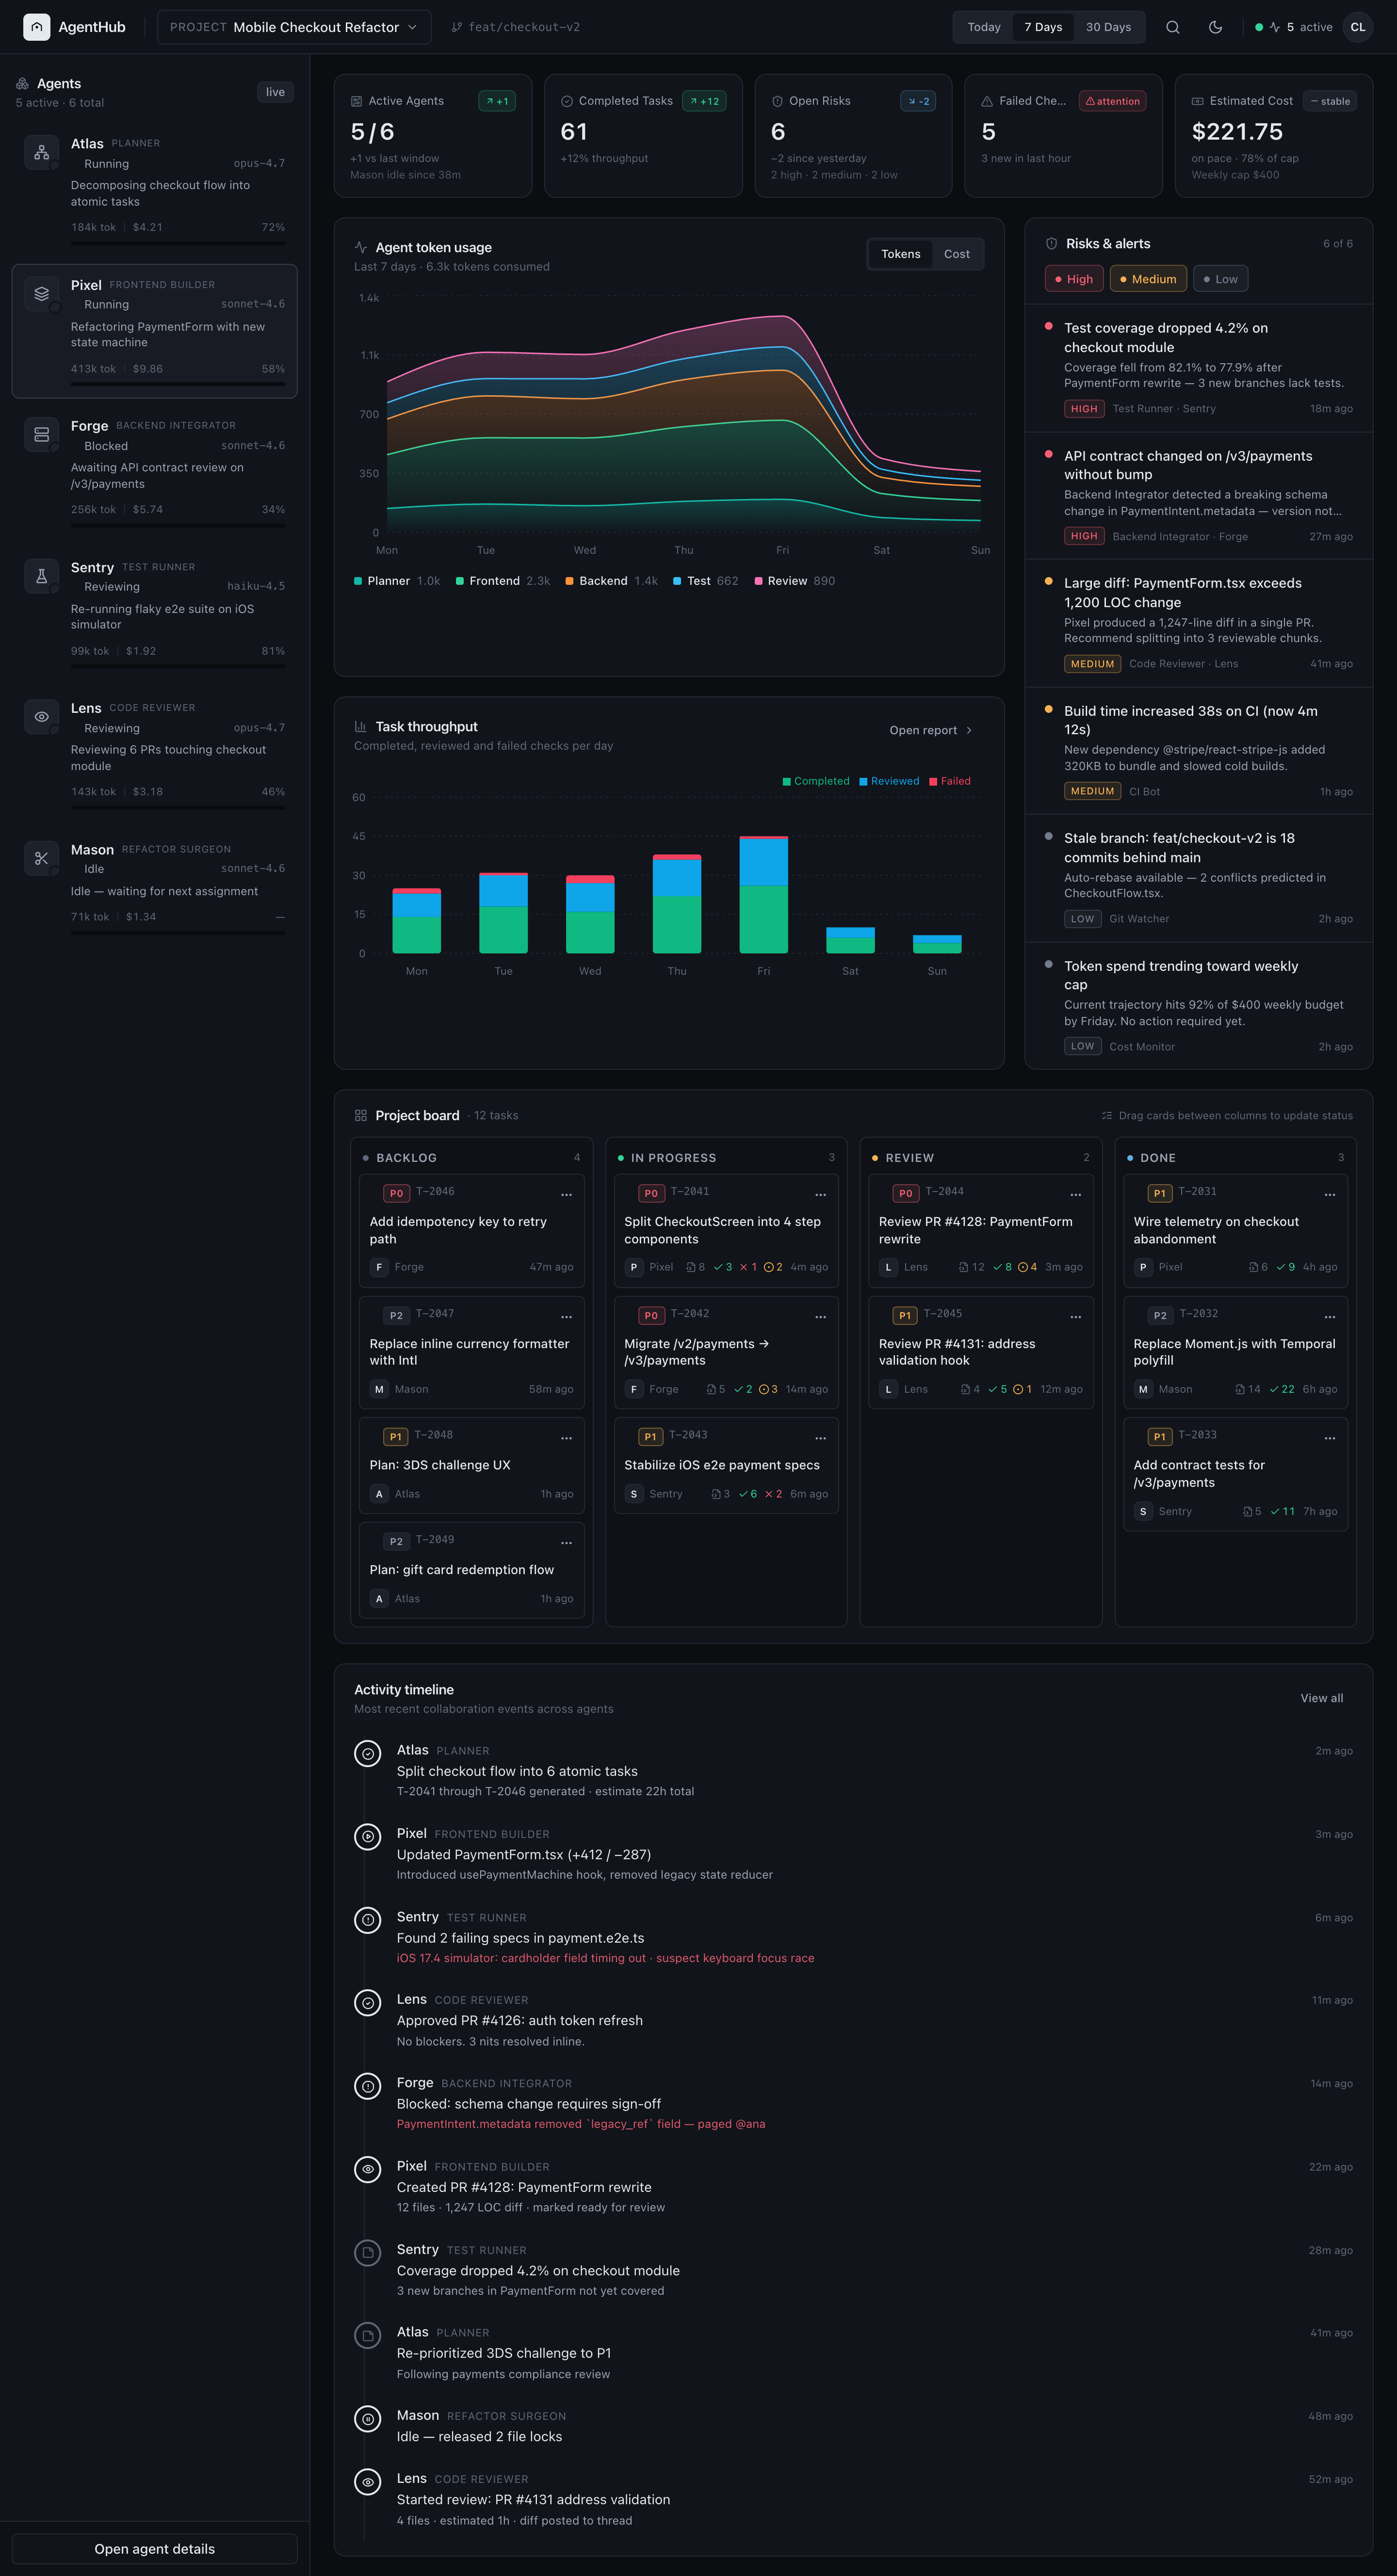Viewport: 1397px width, 2576px height.
Task: Click the 5 active status indicator
Action: pyautogui.click(x=1294, y=27)
